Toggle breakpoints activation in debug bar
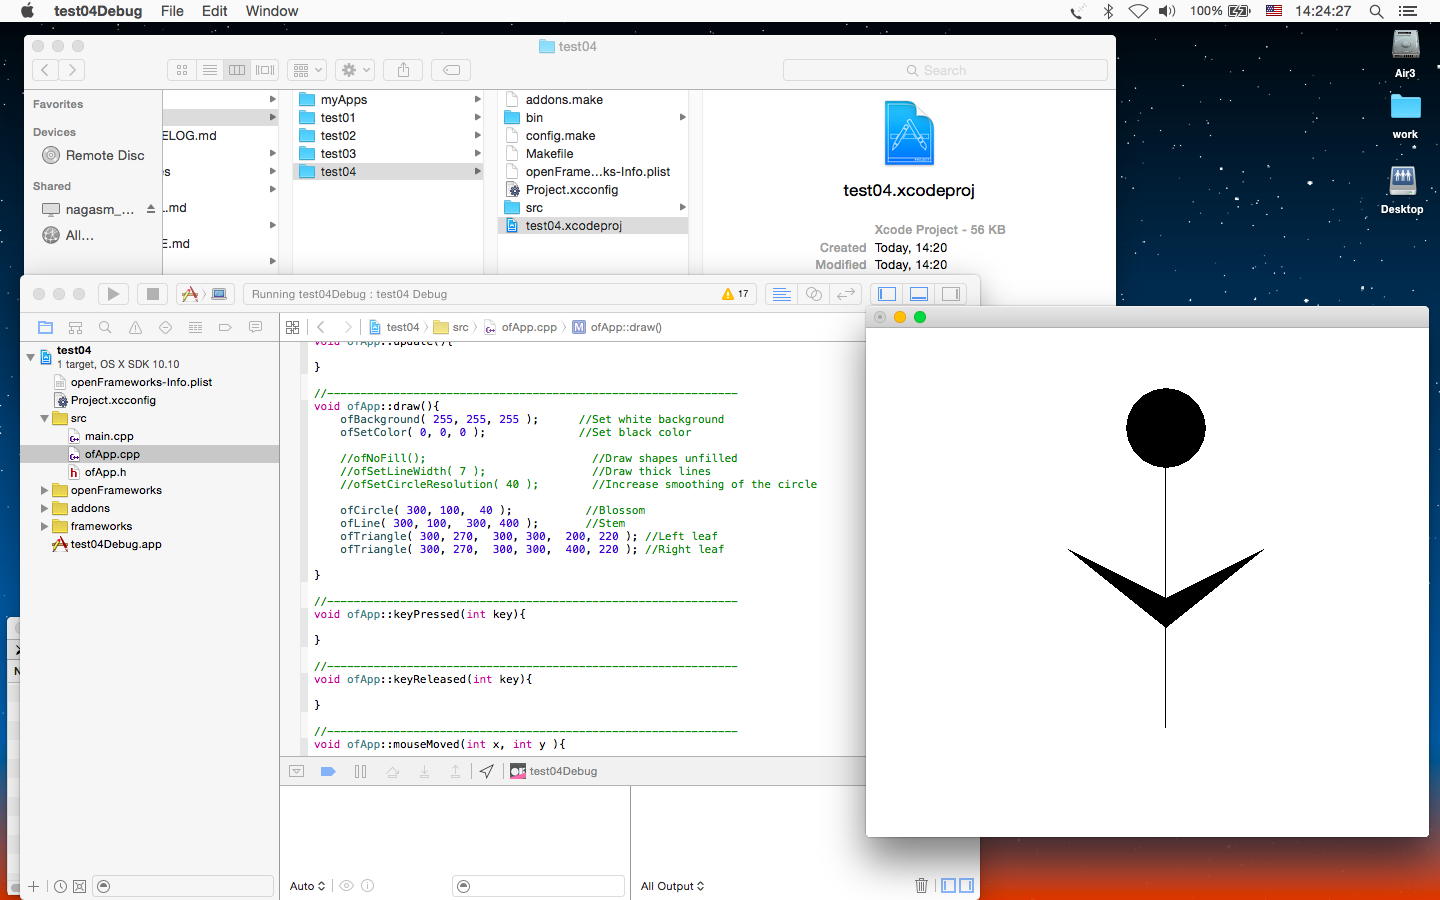 click(327, 771)
